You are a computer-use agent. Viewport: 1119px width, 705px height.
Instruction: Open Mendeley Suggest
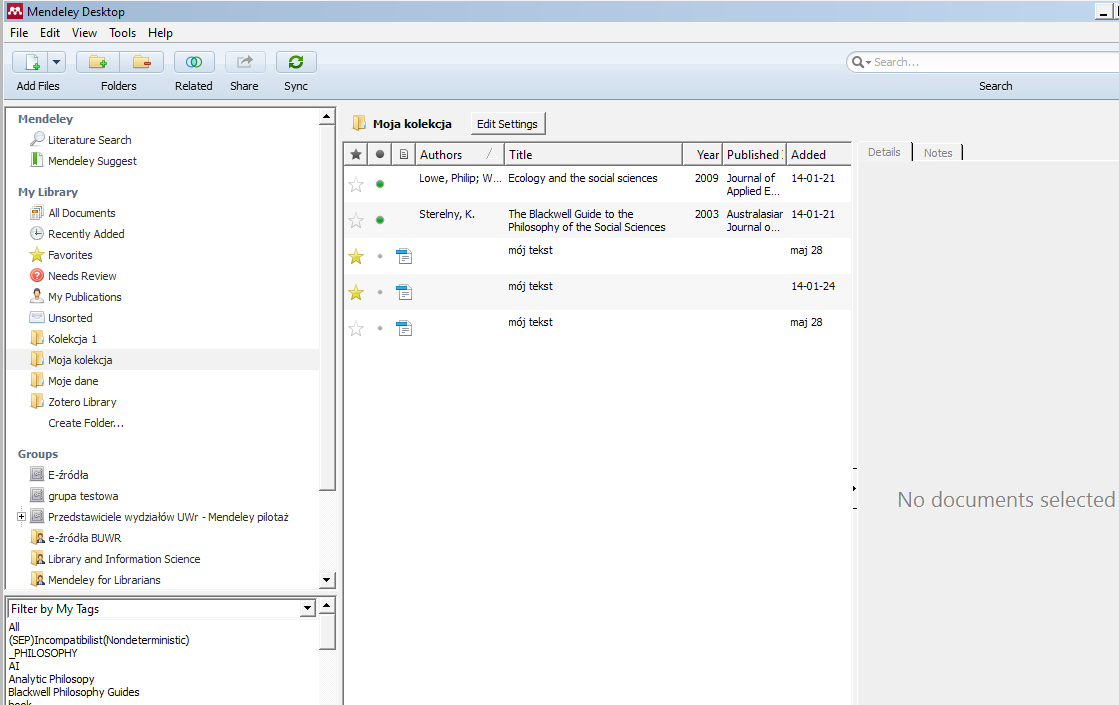click(x=92, y=161)
